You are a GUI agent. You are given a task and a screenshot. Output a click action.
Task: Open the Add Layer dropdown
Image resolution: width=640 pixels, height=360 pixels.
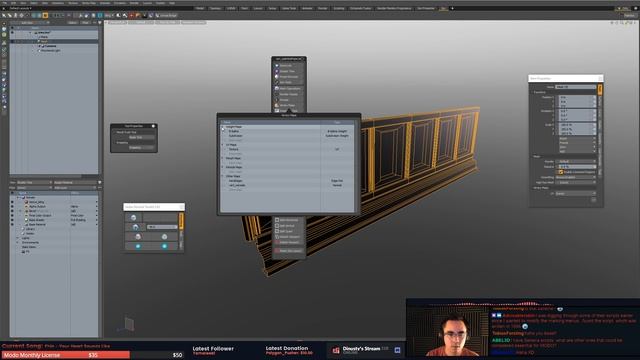75,188
